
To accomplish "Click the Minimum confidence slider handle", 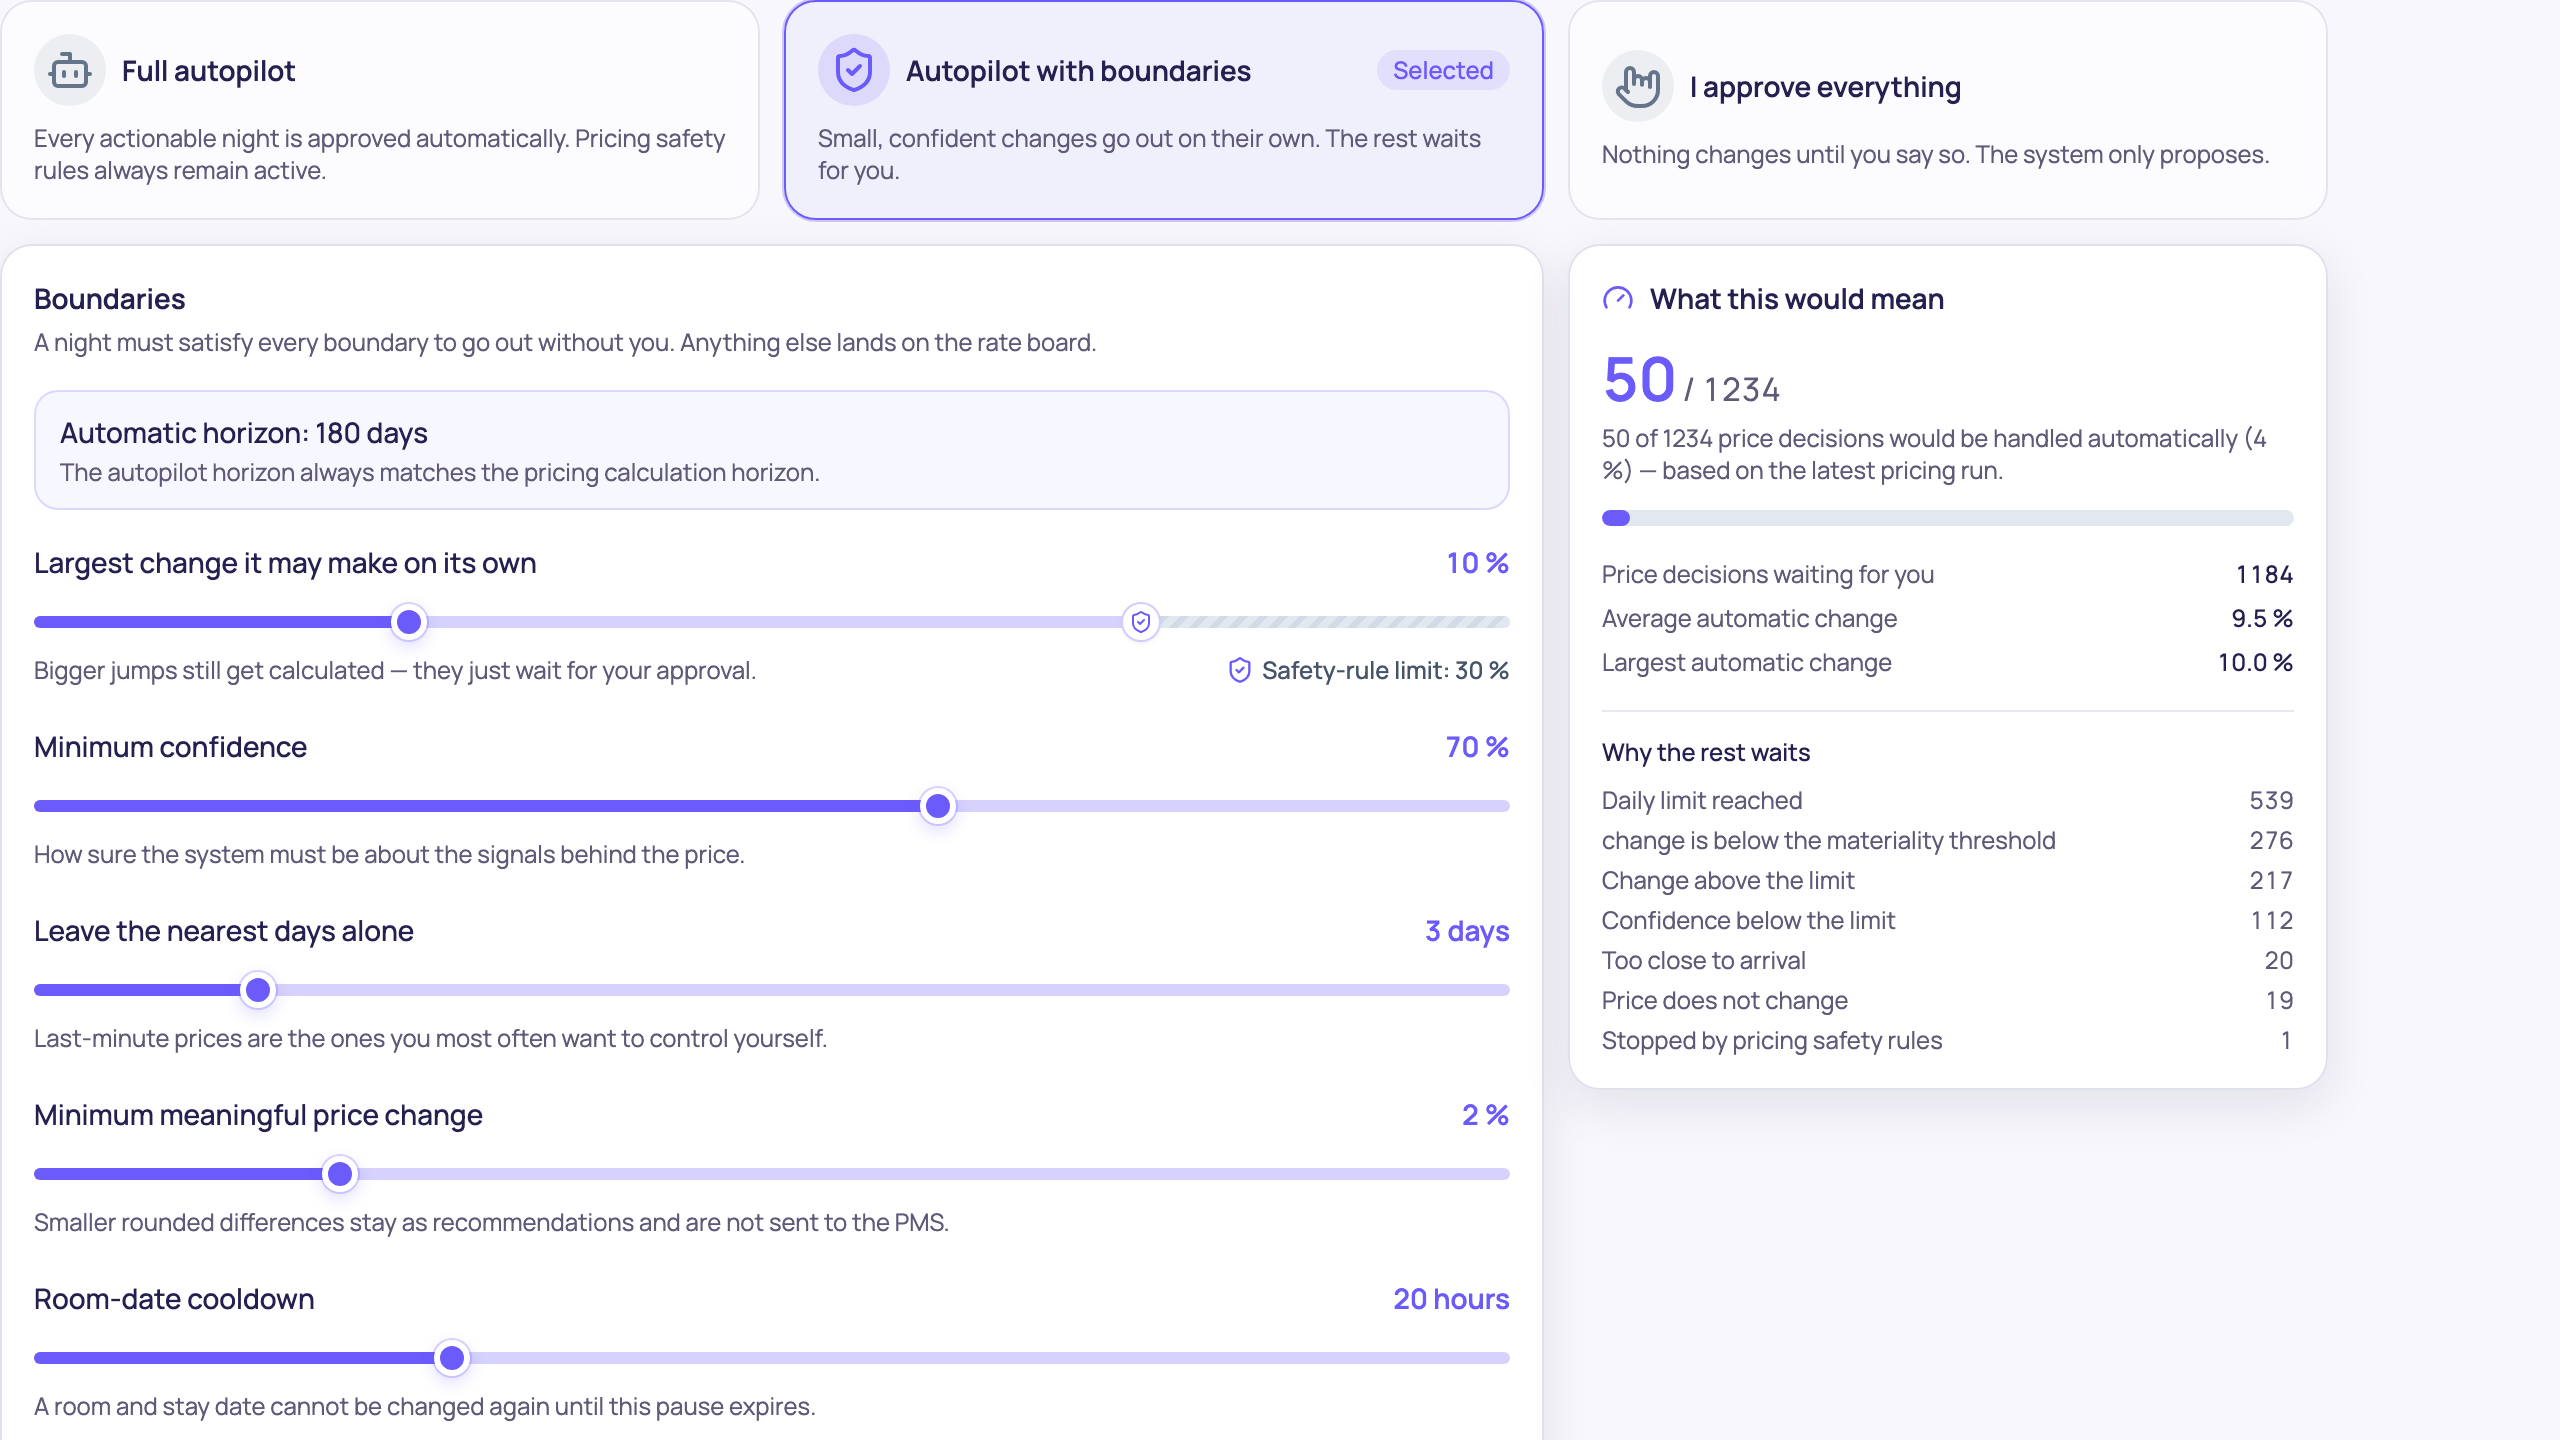I will point(938,806).
